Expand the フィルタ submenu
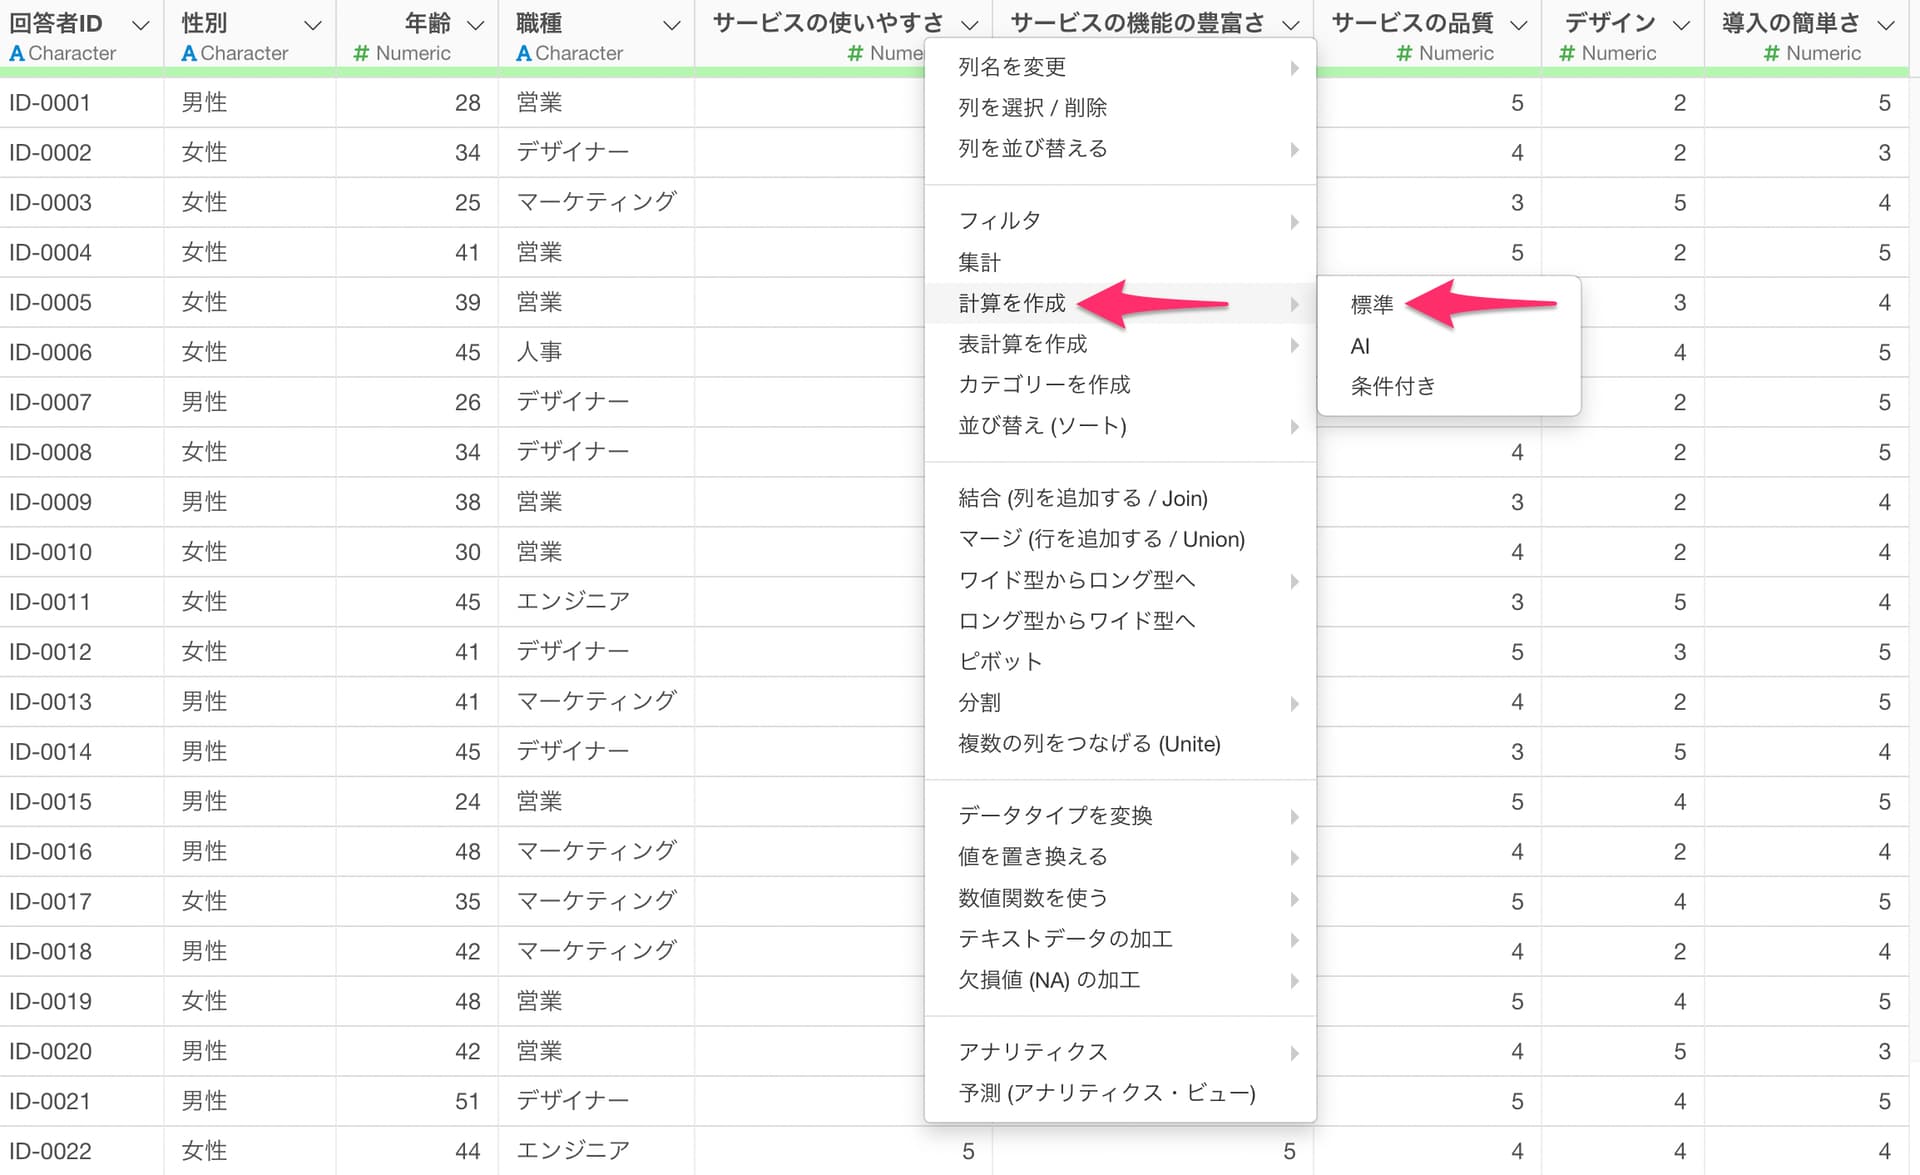 click(x=1000, y=221)
